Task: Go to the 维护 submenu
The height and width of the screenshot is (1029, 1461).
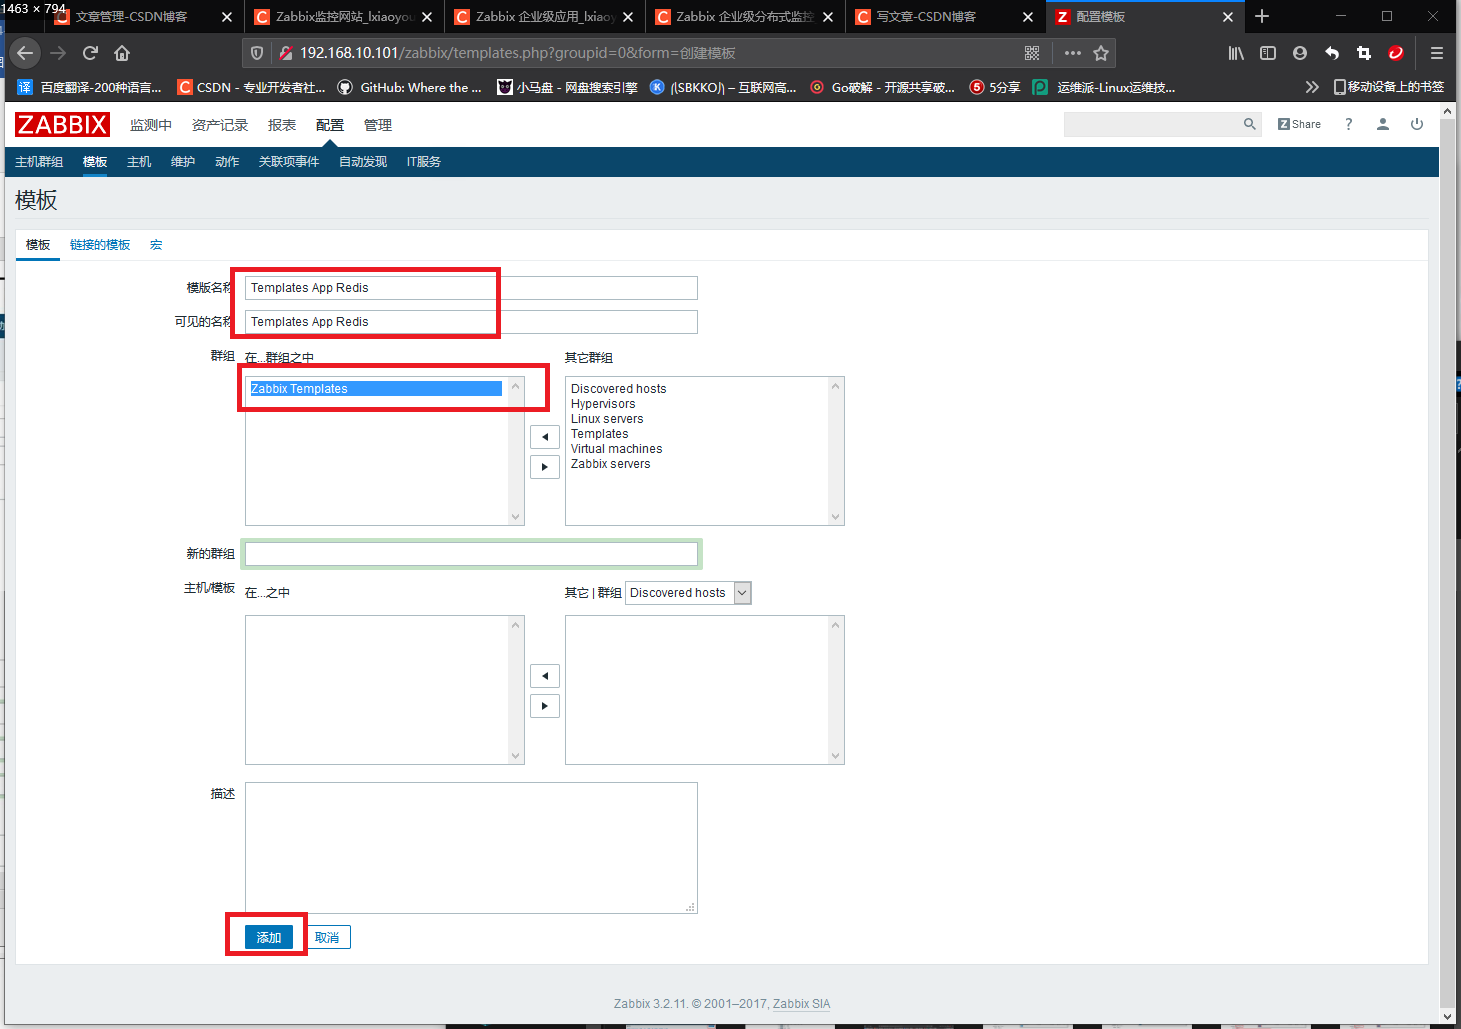Action: pos(183,162)
